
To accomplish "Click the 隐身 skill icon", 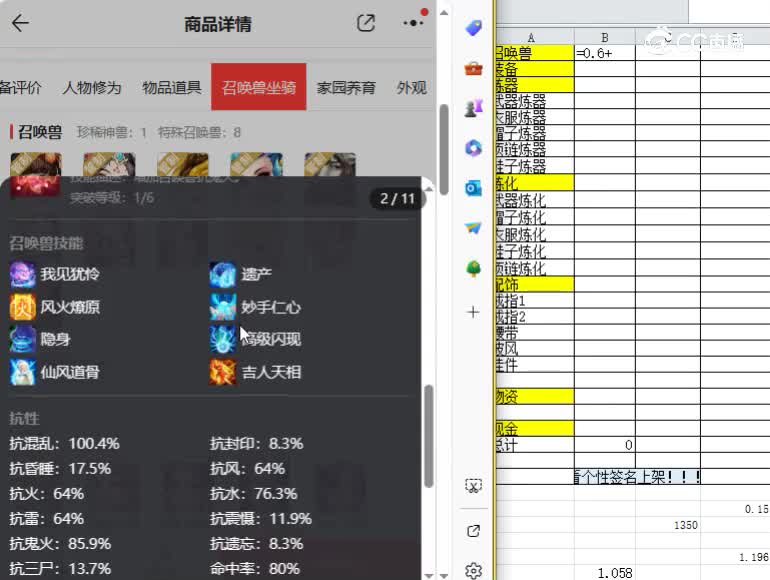I will 23,339.
